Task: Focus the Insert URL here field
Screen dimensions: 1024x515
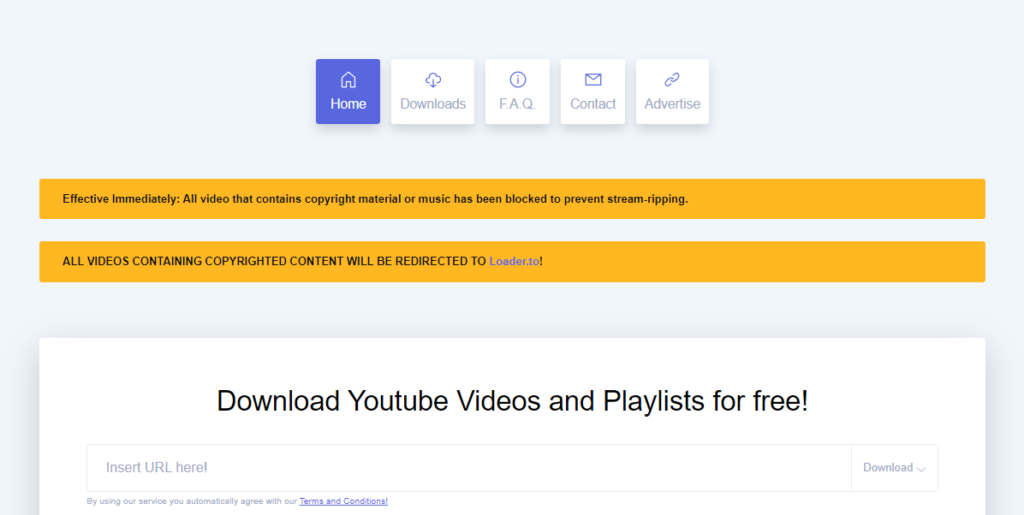Action: [469, 468]
